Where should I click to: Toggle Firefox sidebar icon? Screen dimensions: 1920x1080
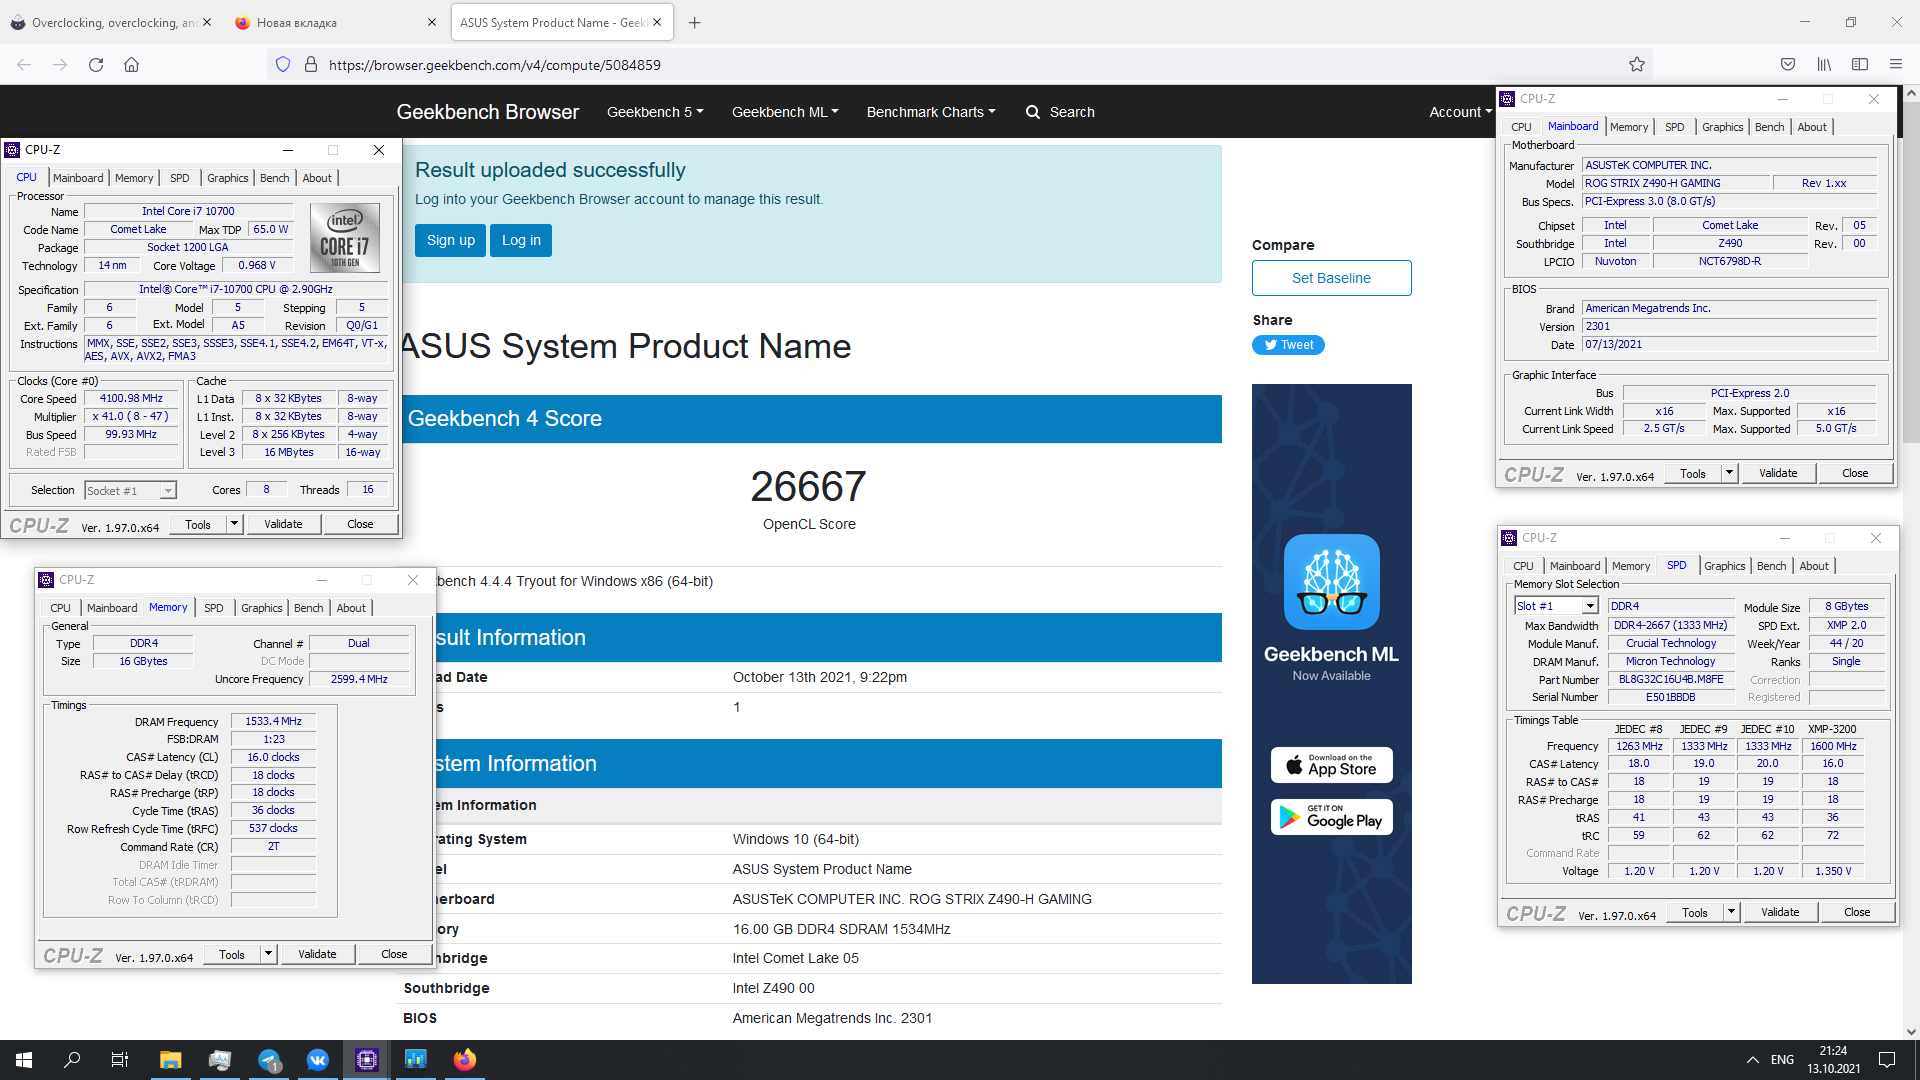[1860, 65]
